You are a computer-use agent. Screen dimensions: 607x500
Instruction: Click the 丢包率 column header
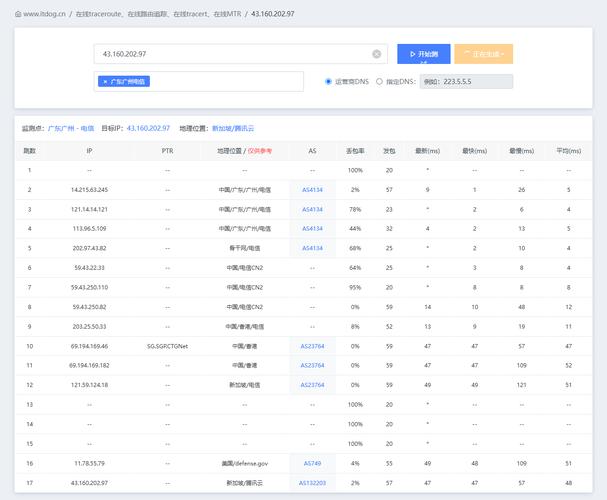pyautogui.click(x=355, y=151)
